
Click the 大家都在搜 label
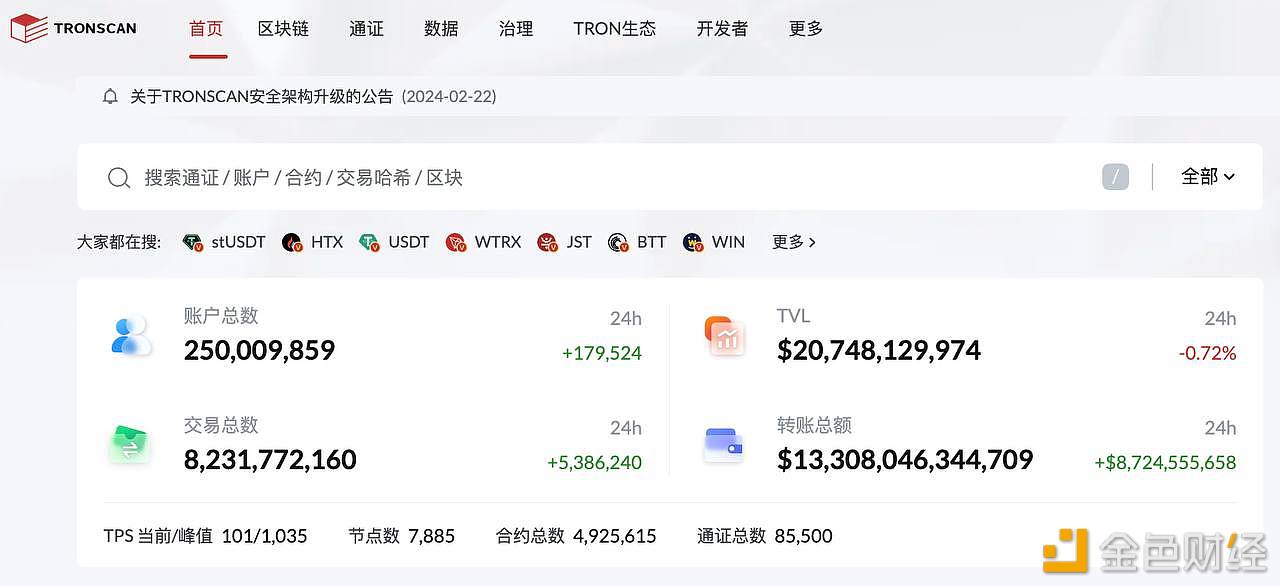coord(119,242)
